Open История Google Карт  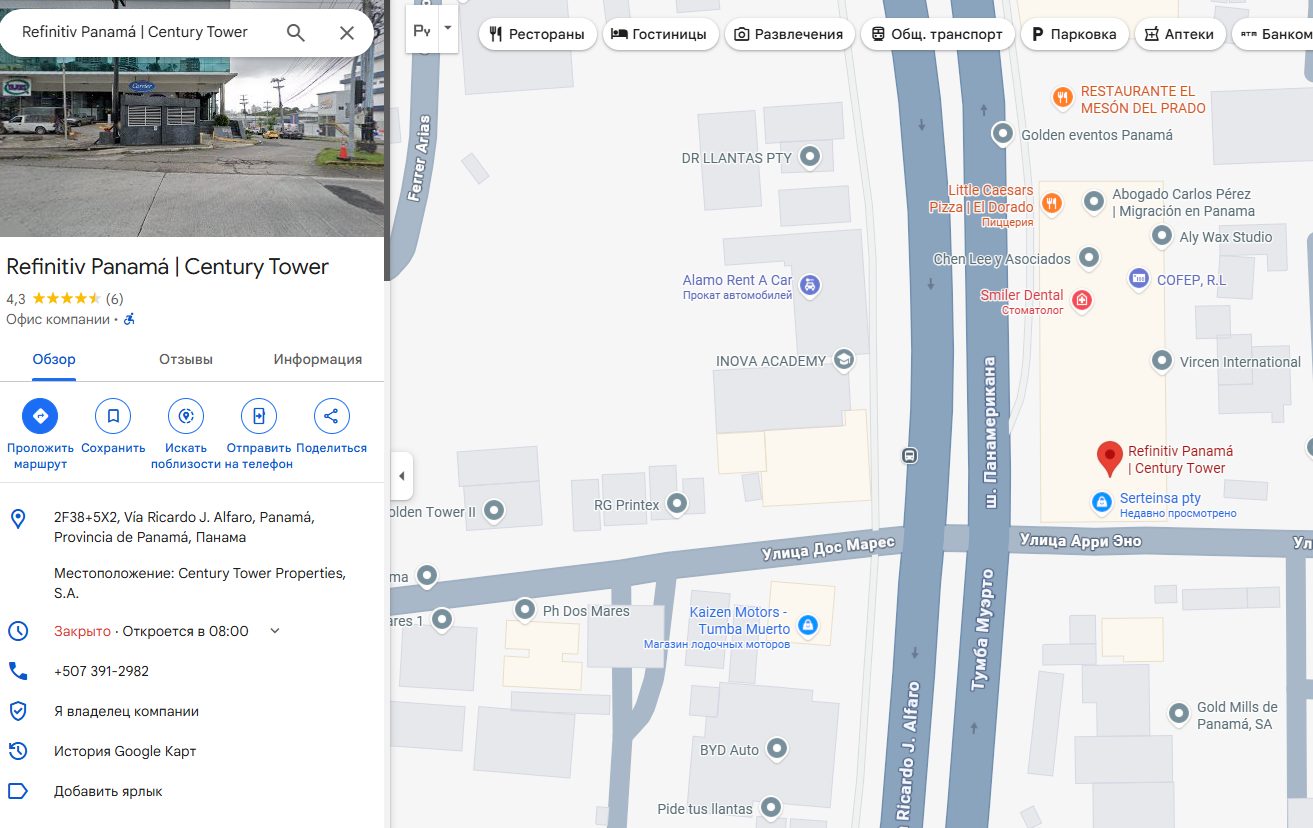125,751
